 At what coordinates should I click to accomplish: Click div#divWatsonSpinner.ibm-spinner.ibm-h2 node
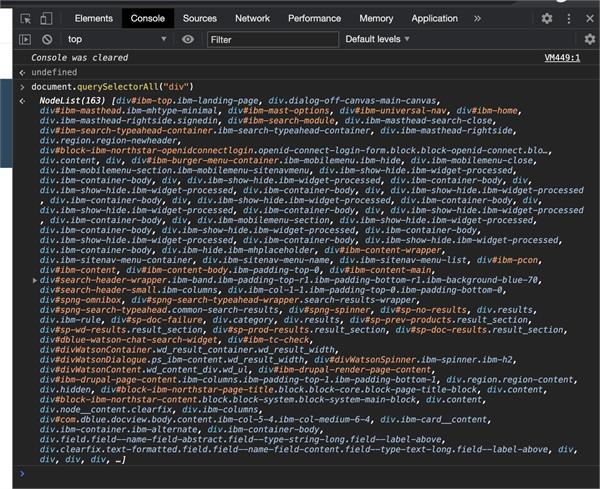pos(413,360)
